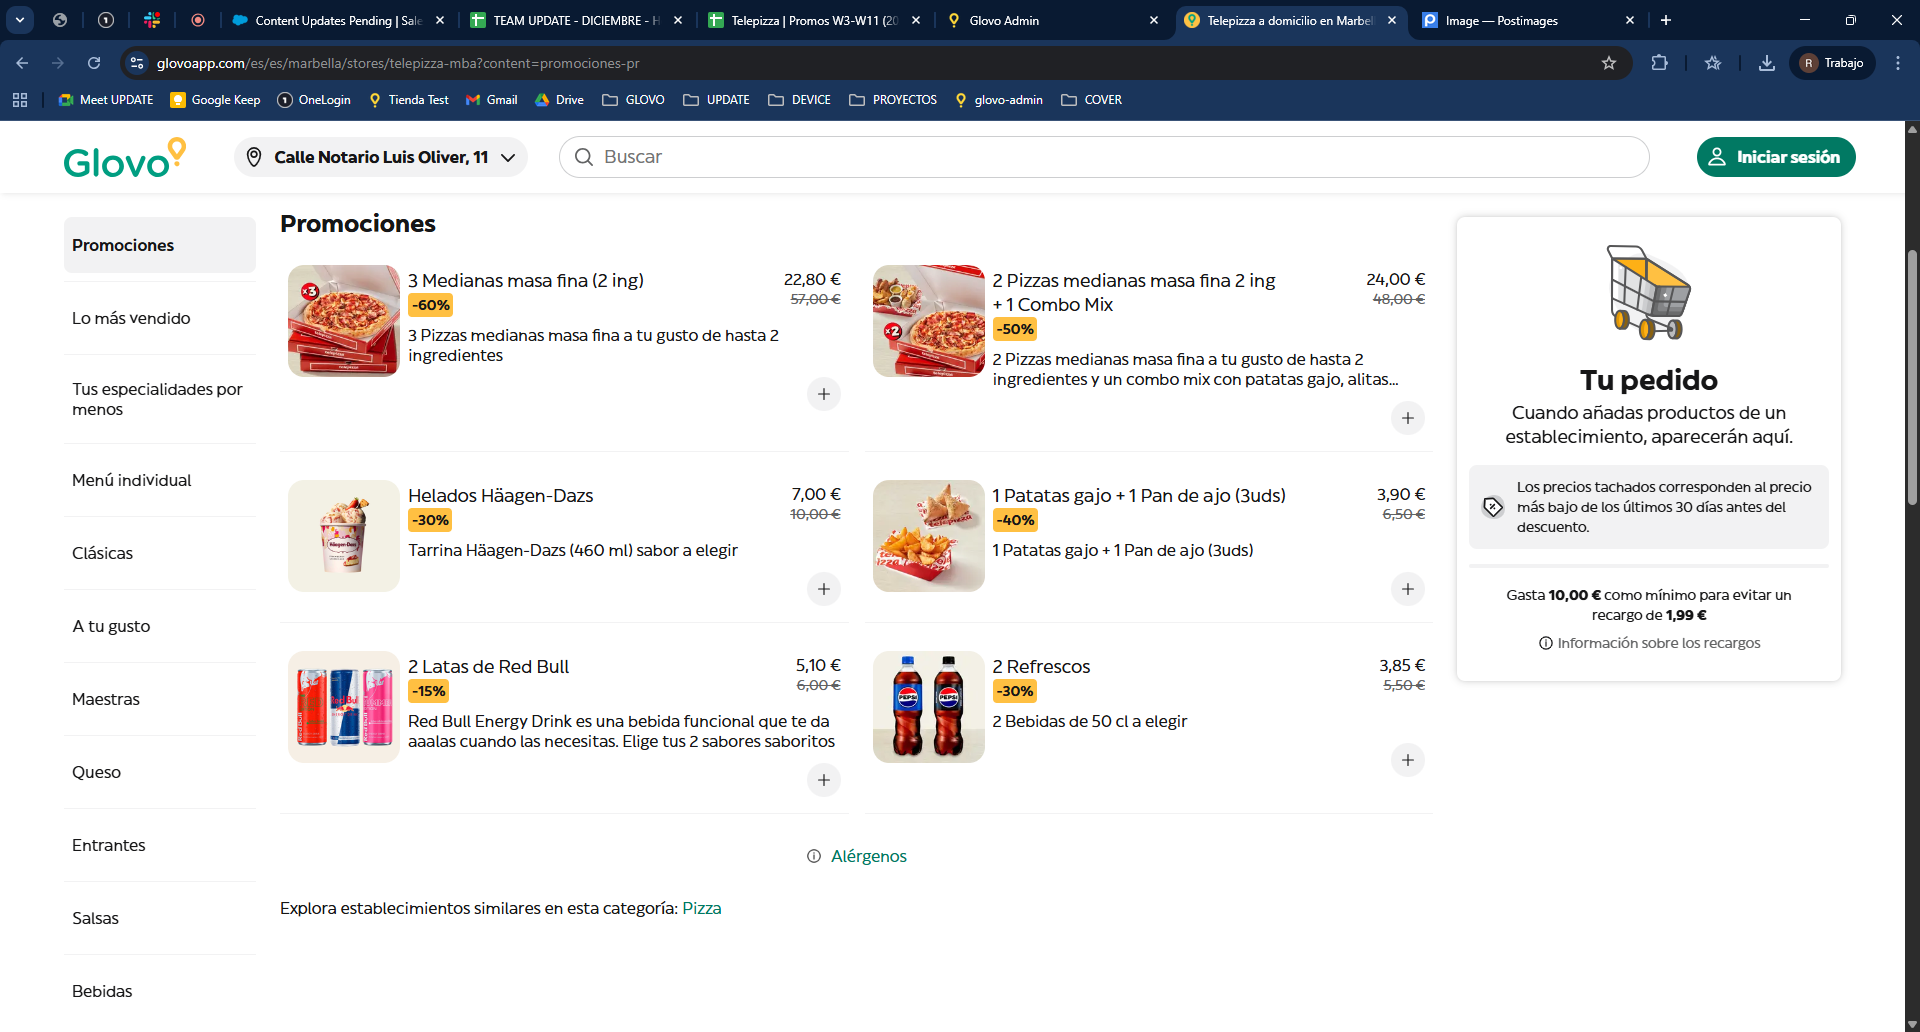Add 2 Latas de Red Bull
The image size is (1920, 1032).
[823, 780]
